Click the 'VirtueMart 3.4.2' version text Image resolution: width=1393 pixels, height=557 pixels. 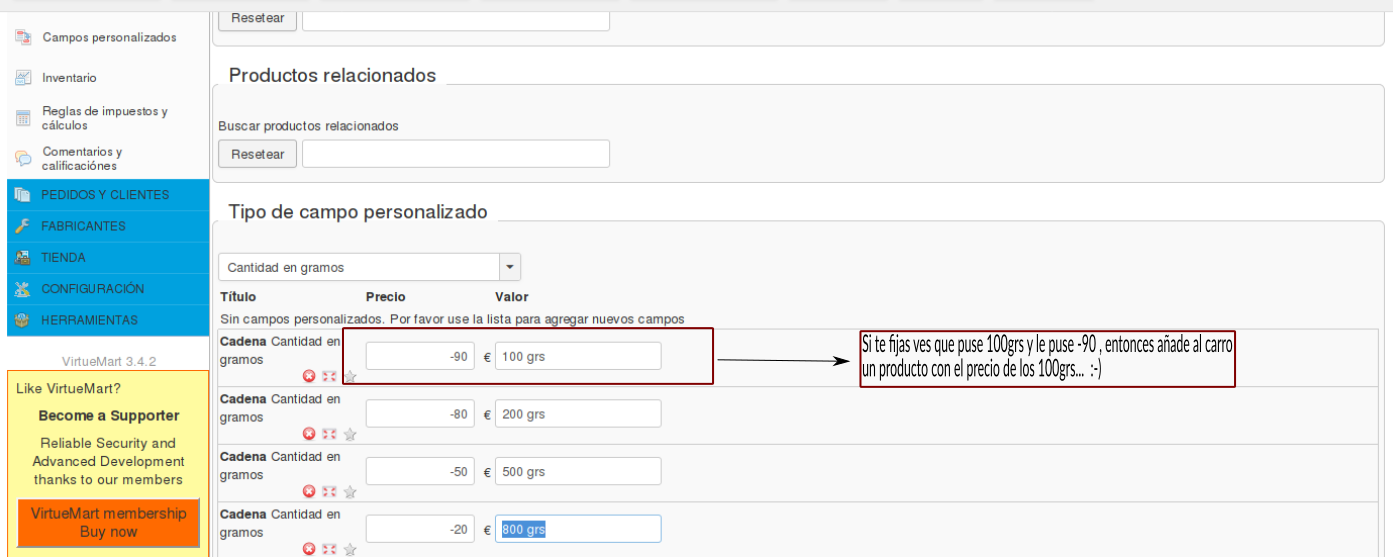109,361
